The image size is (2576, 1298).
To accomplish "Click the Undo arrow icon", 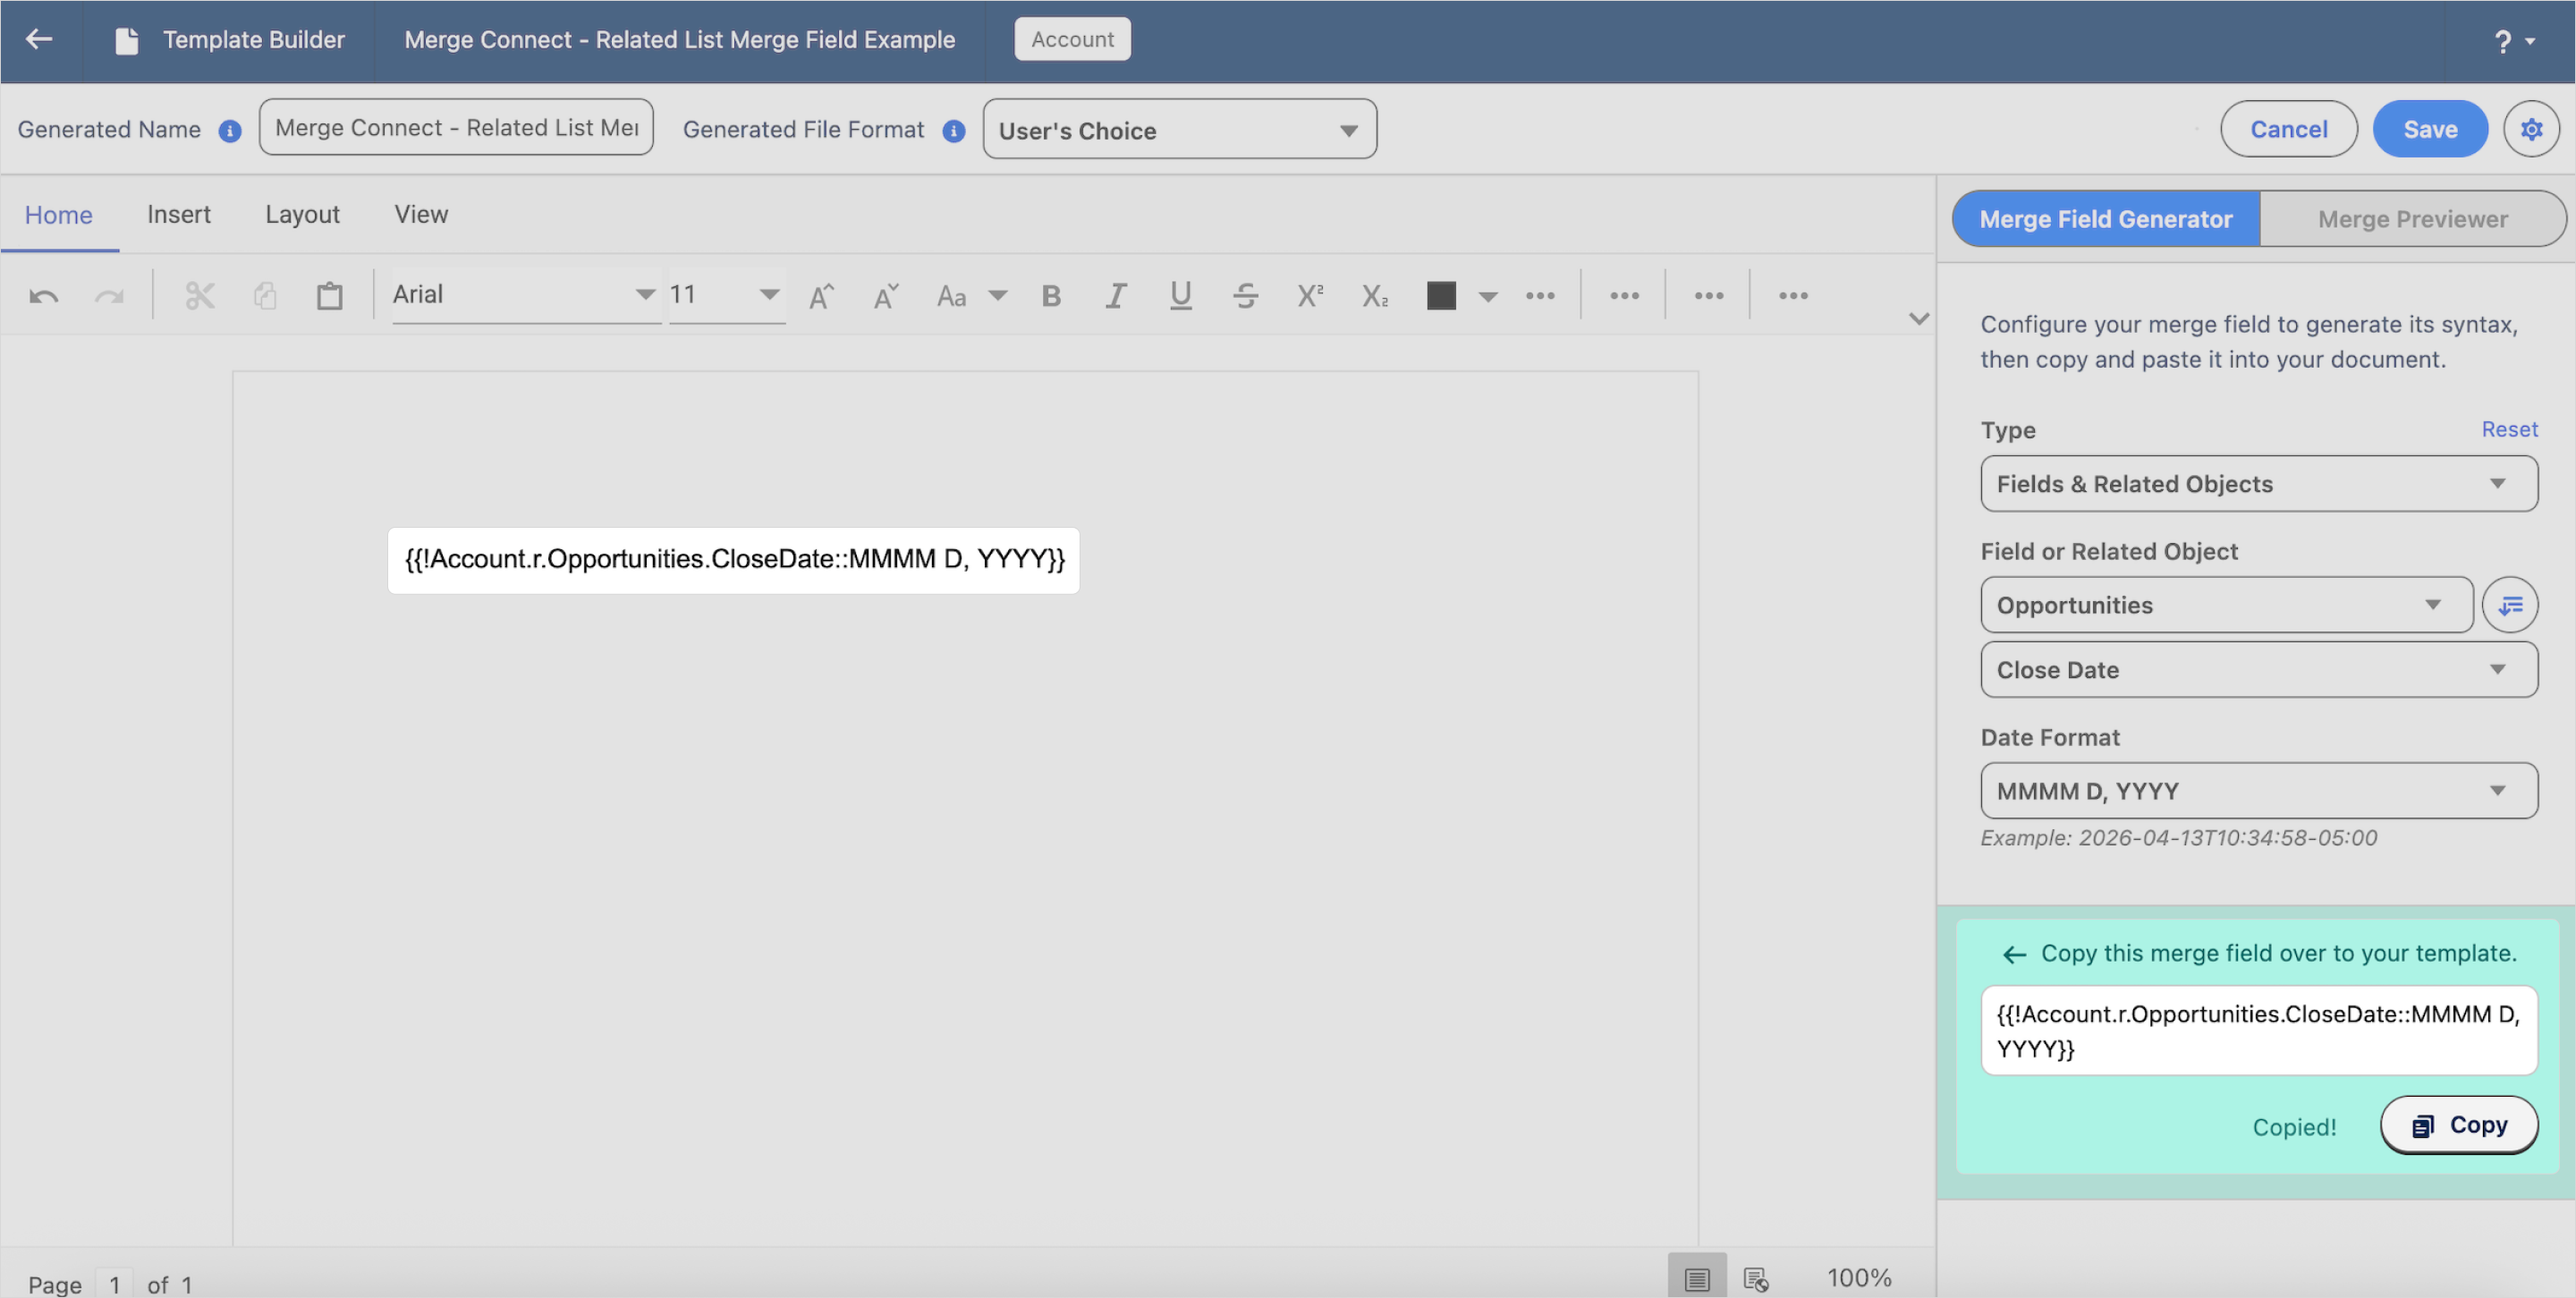I will click(x=44, y=296).
